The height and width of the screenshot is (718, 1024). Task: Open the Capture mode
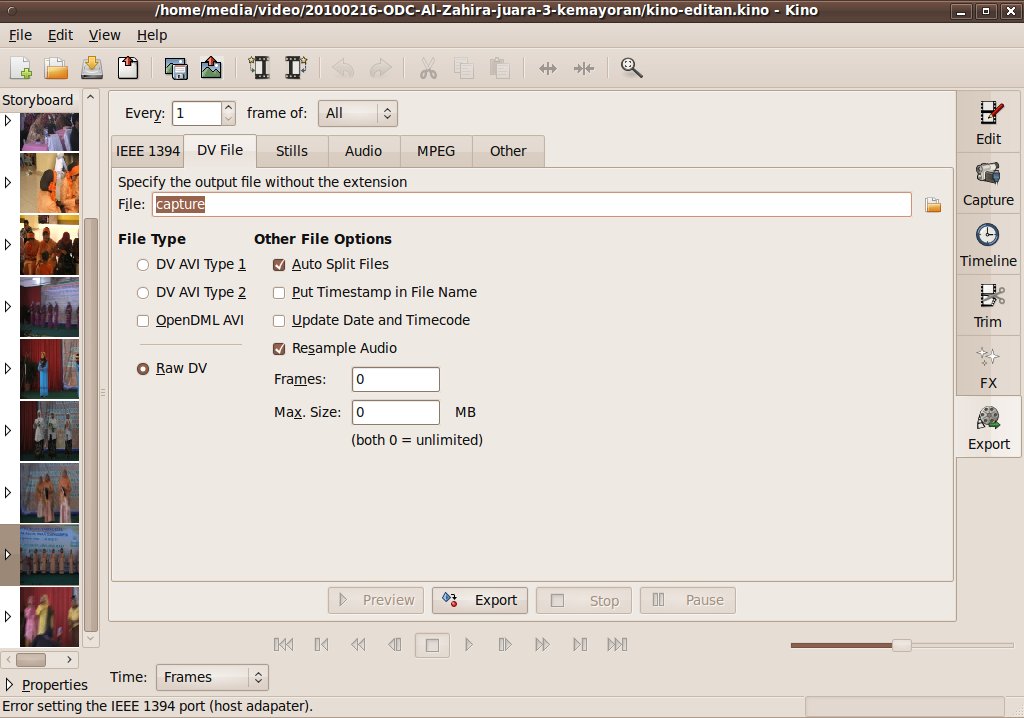pyautogui.click(x=988, y=184)
